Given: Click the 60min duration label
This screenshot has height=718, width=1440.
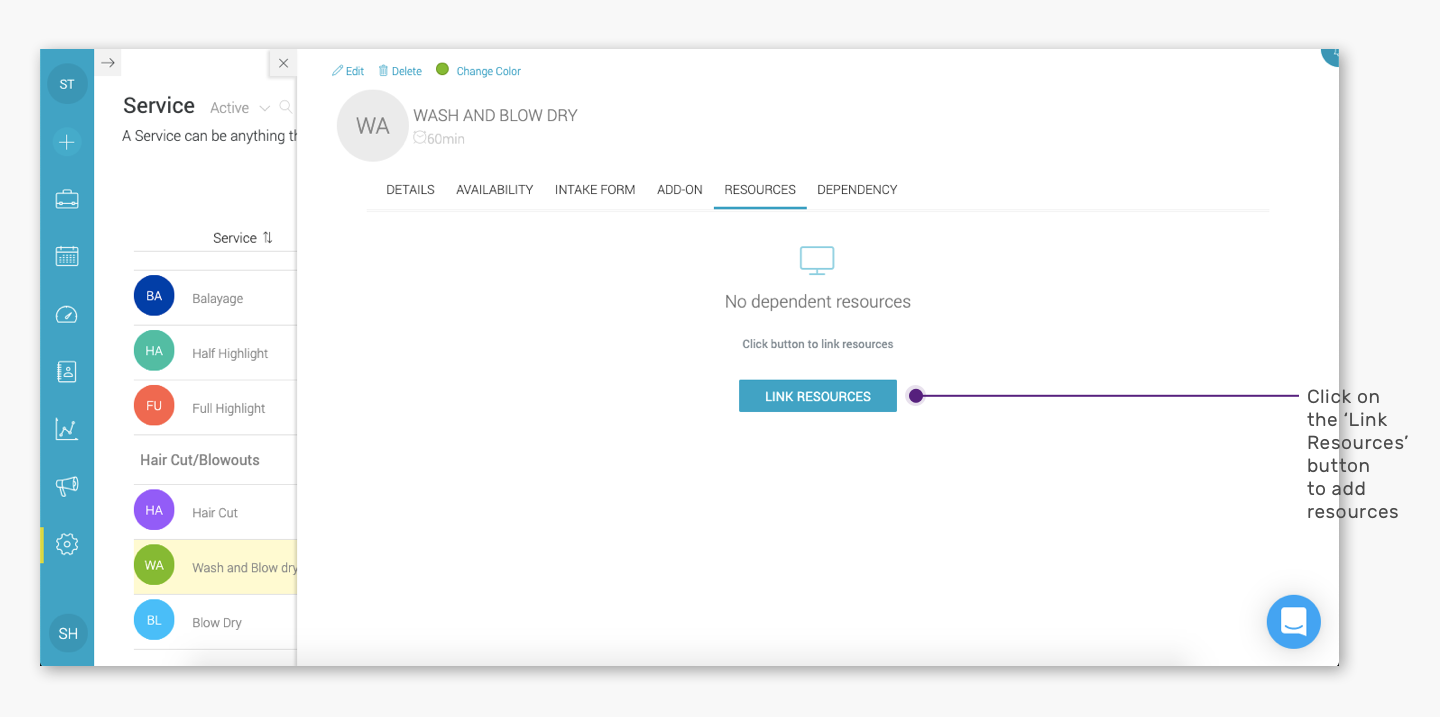Looking at the screenshot, I should 439,139.
